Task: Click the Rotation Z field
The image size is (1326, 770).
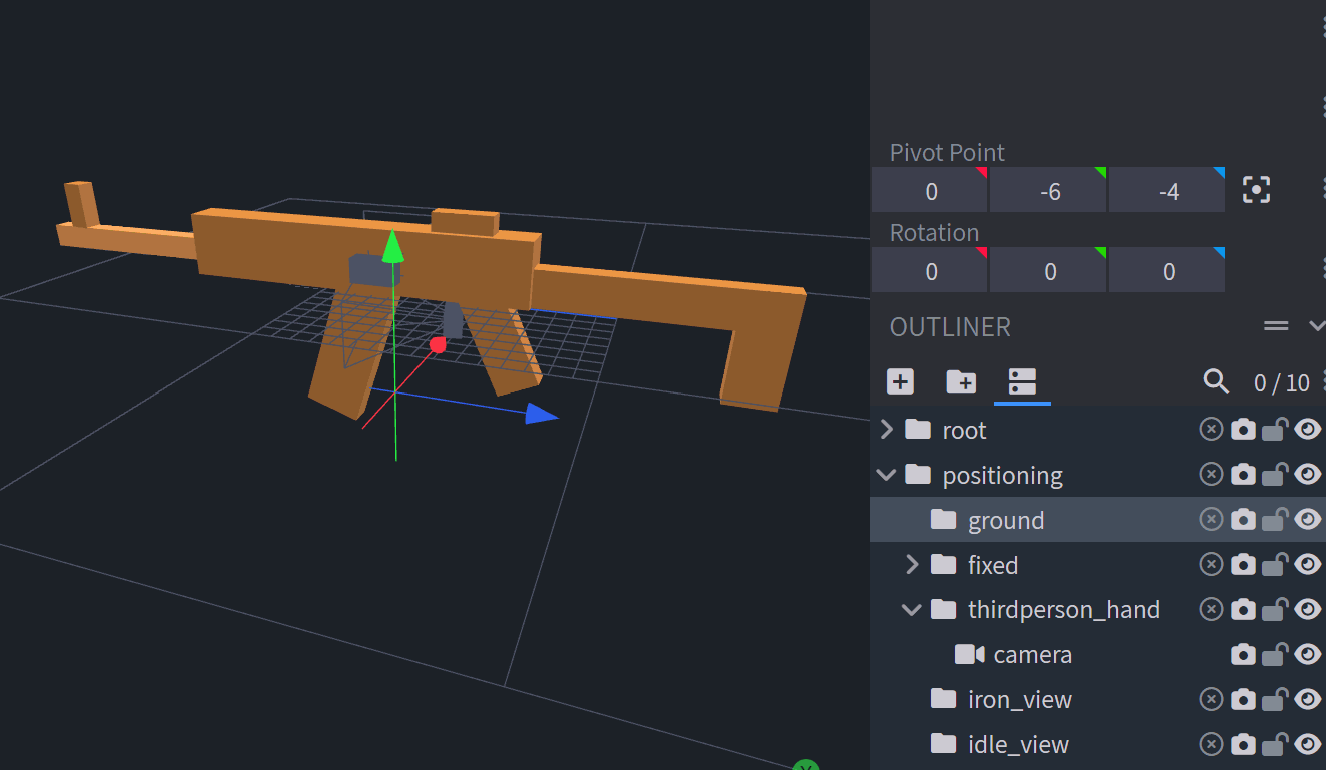Action: tap(1167, 270)
